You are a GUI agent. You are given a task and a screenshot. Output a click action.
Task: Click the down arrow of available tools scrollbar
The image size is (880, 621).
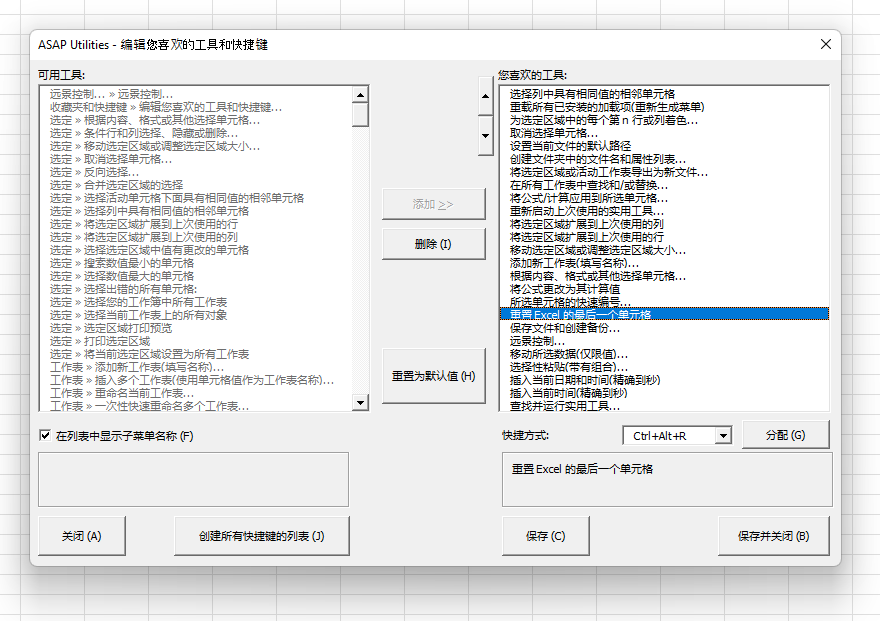pyautogui.click(x=360, y=402)
